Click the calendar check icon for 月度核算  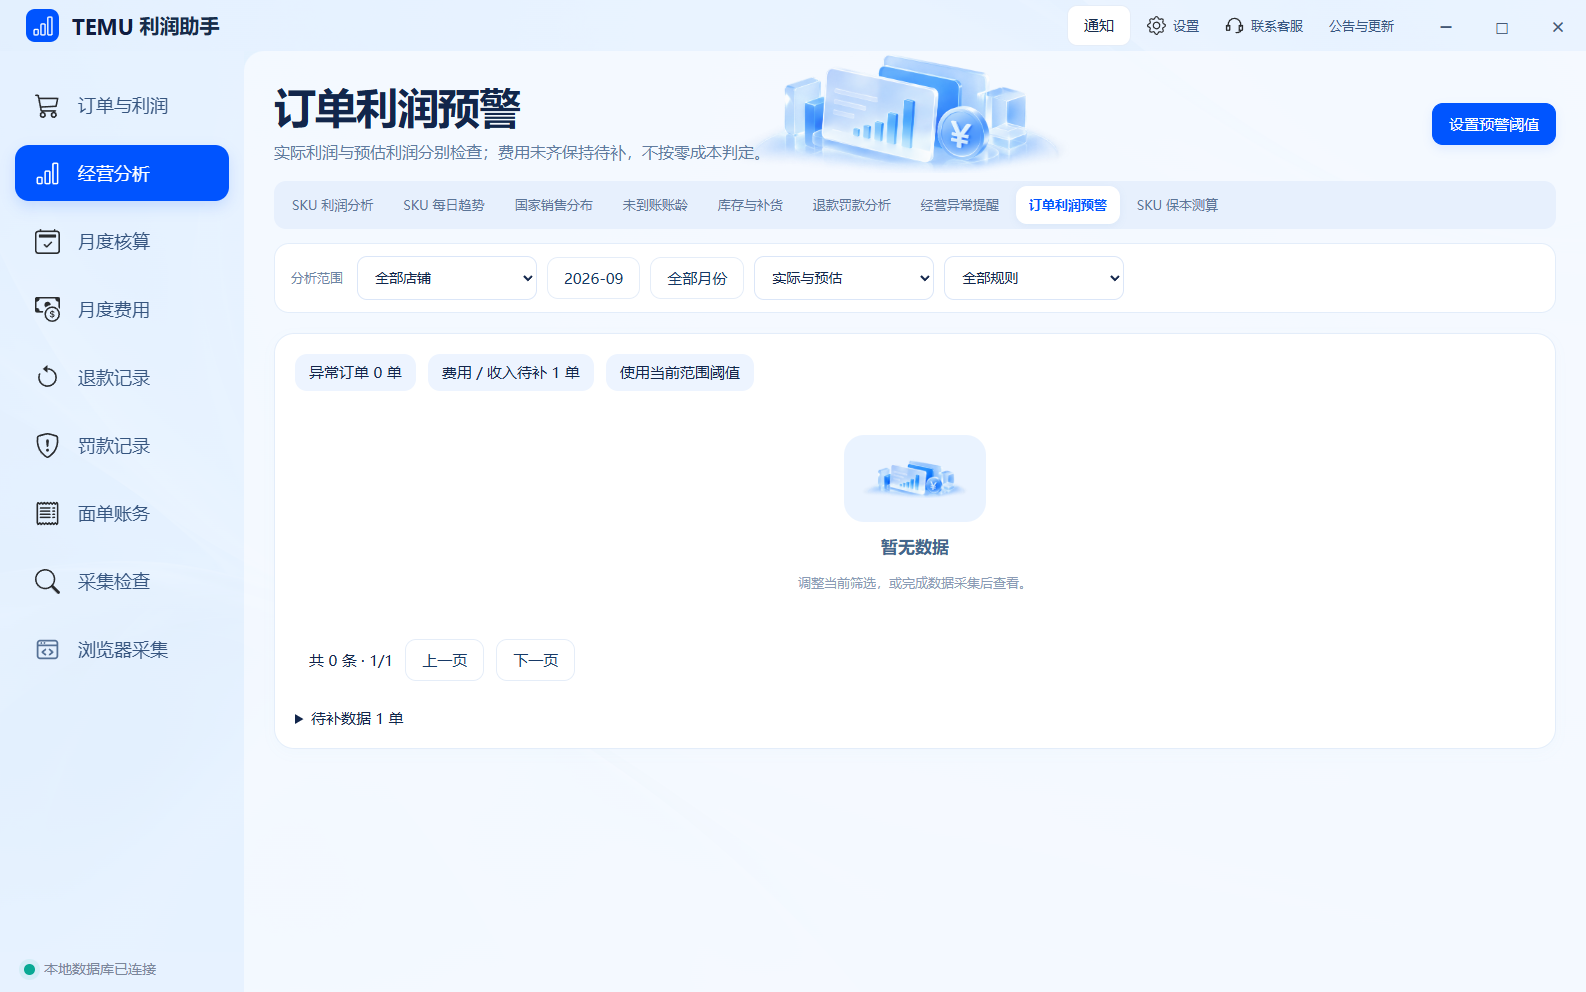(x=47, y=242)
